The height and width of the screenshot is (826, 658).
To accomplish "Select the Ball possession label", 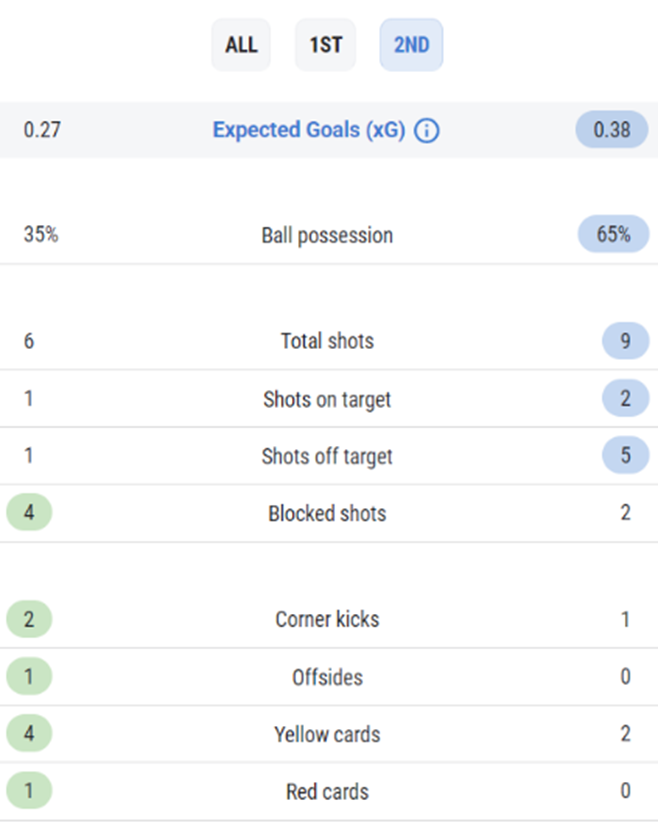I will point(327,235).
